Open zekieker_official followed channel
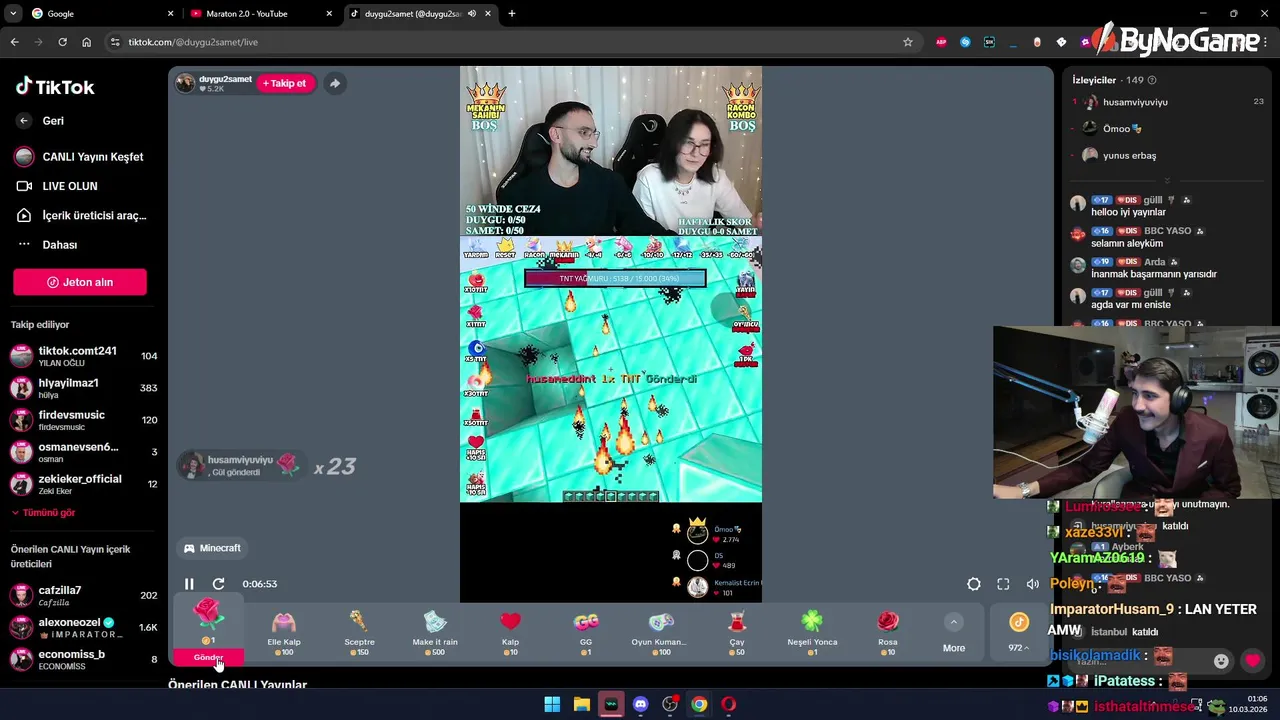1280x720 pixels. click(84, 484)
